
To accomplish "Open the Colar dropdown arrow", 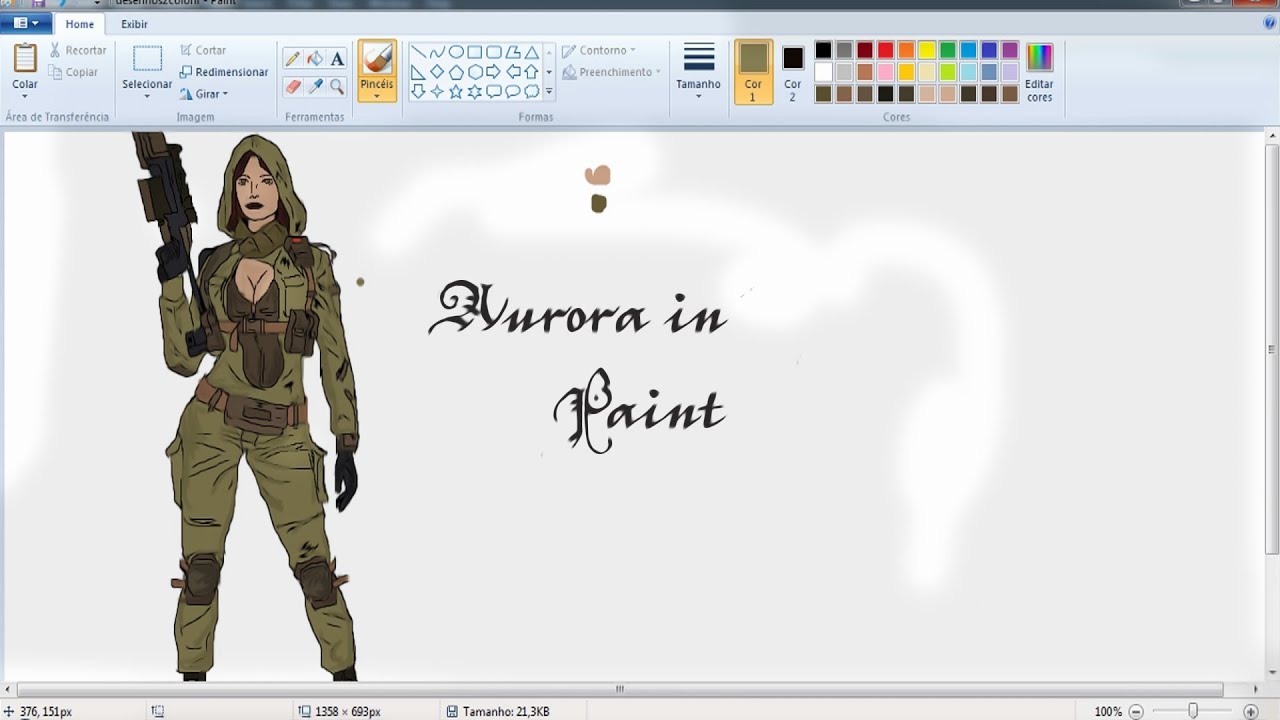I will coord(25,96).
